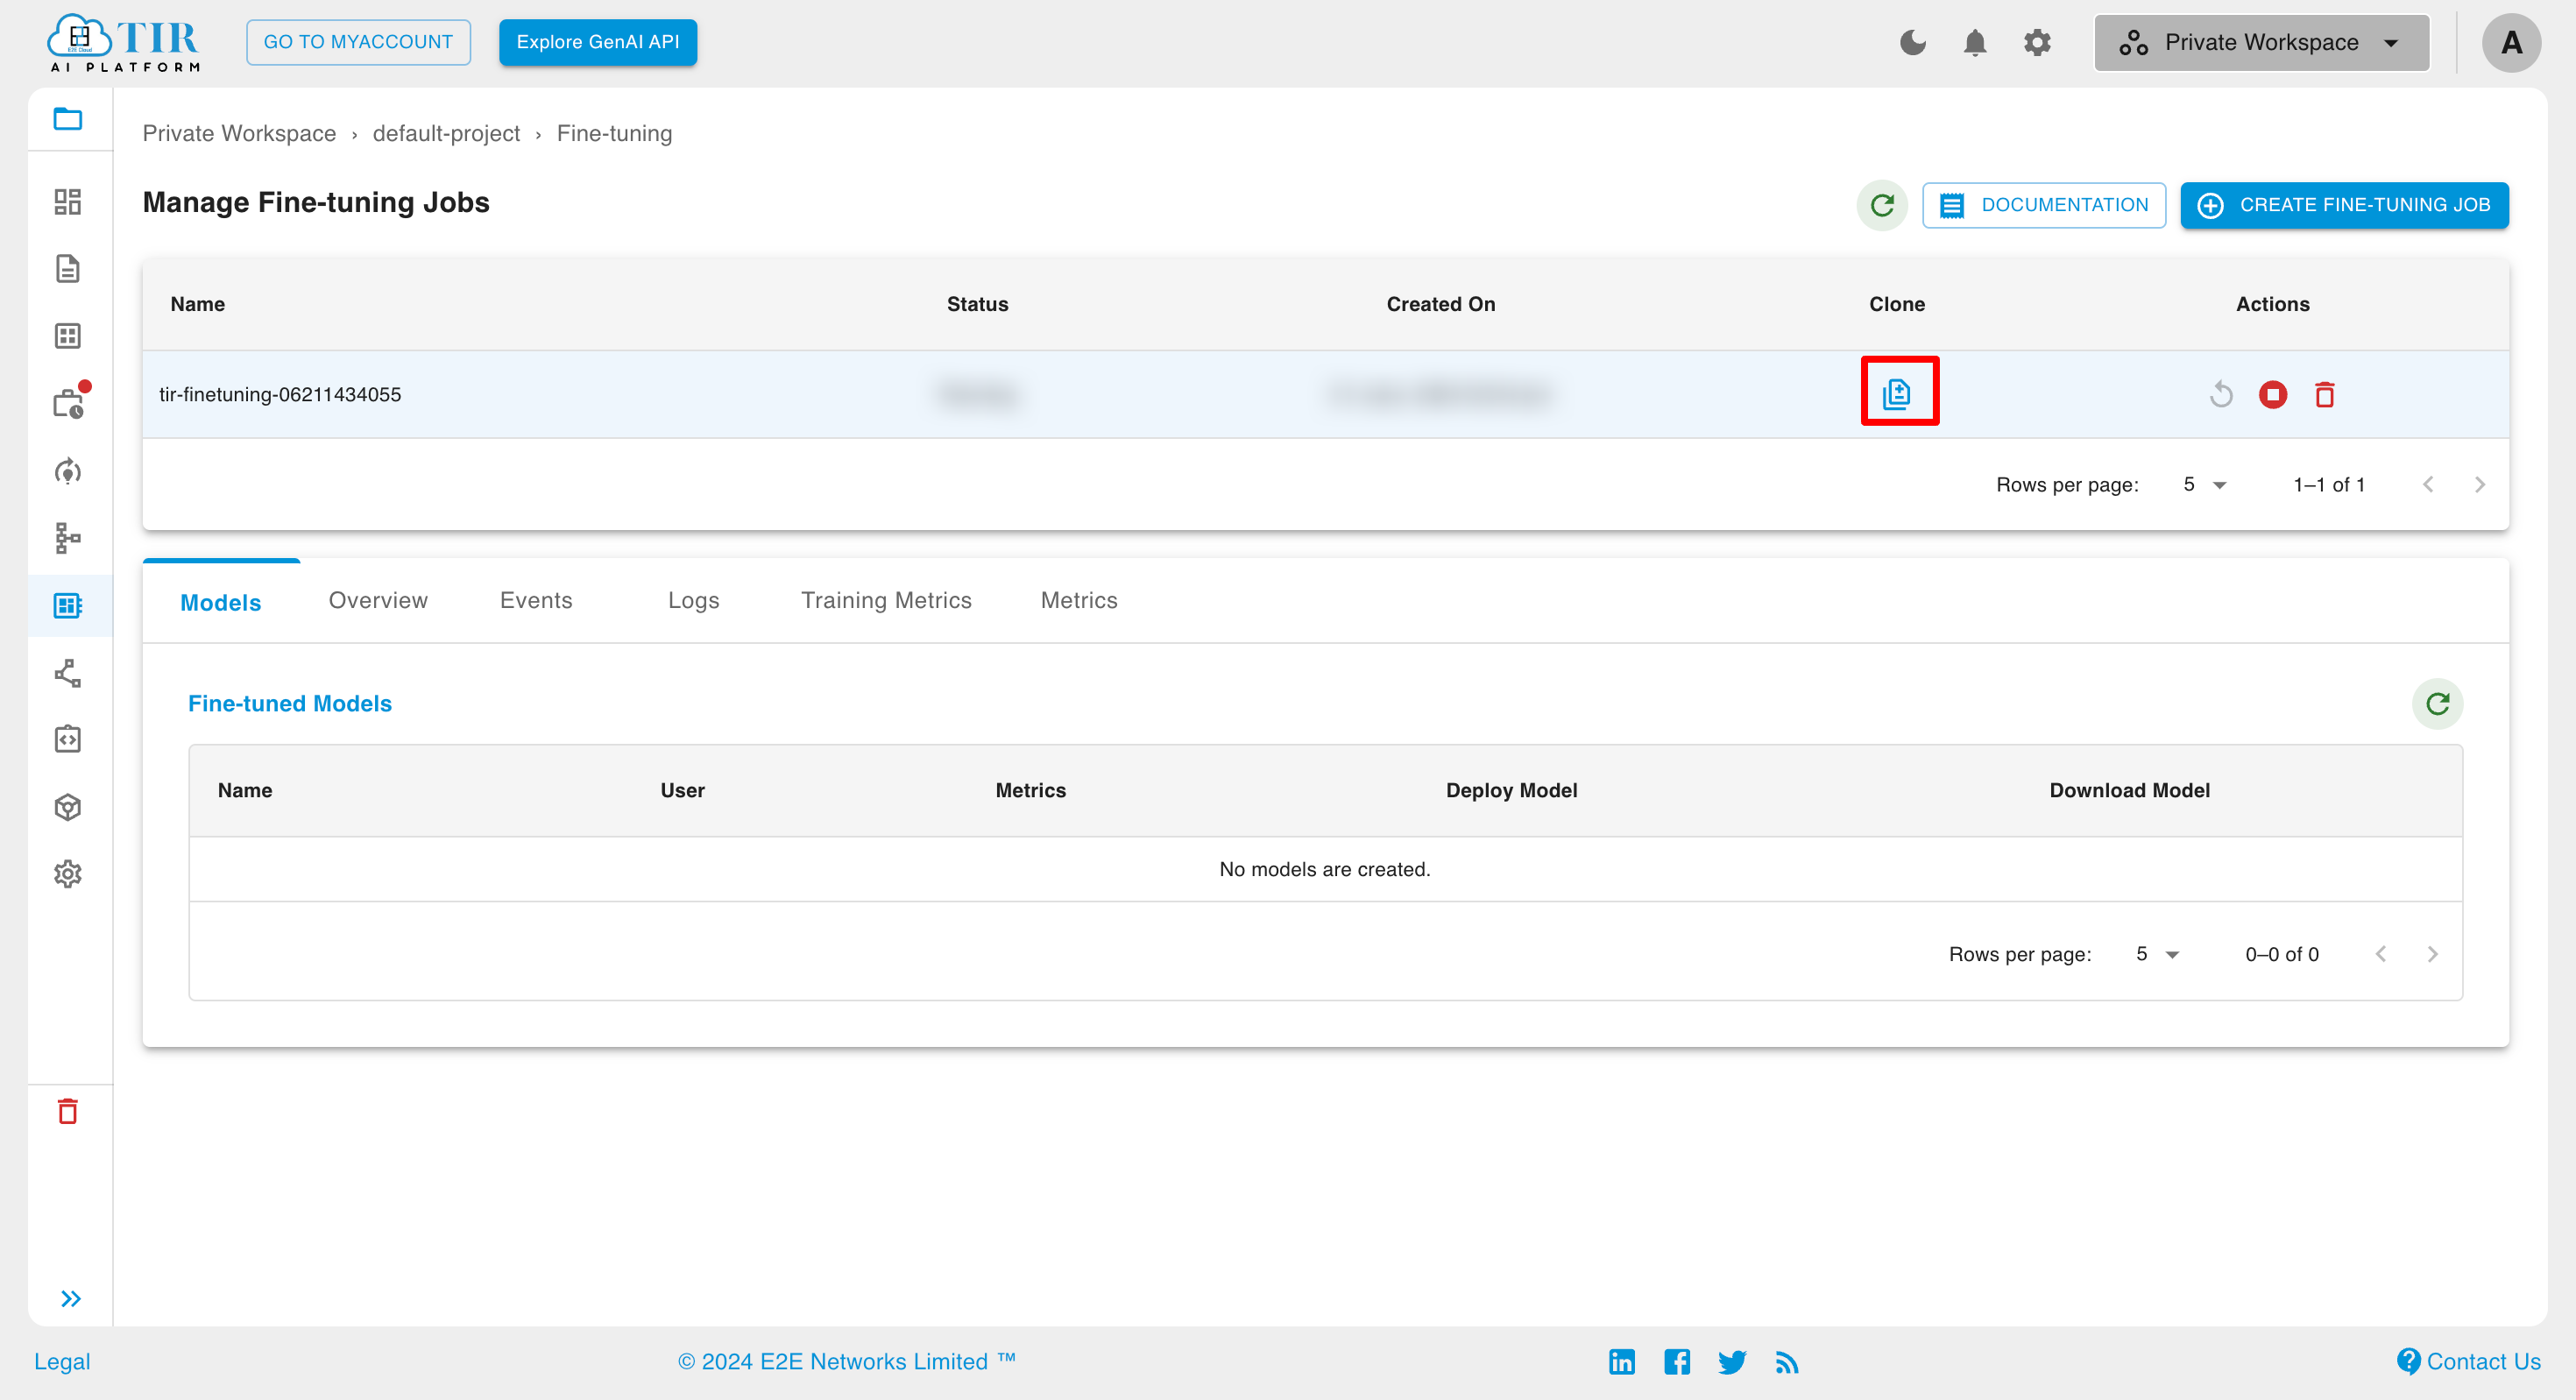
Task: Select the Events tab
Action: [x=536, y=600]
